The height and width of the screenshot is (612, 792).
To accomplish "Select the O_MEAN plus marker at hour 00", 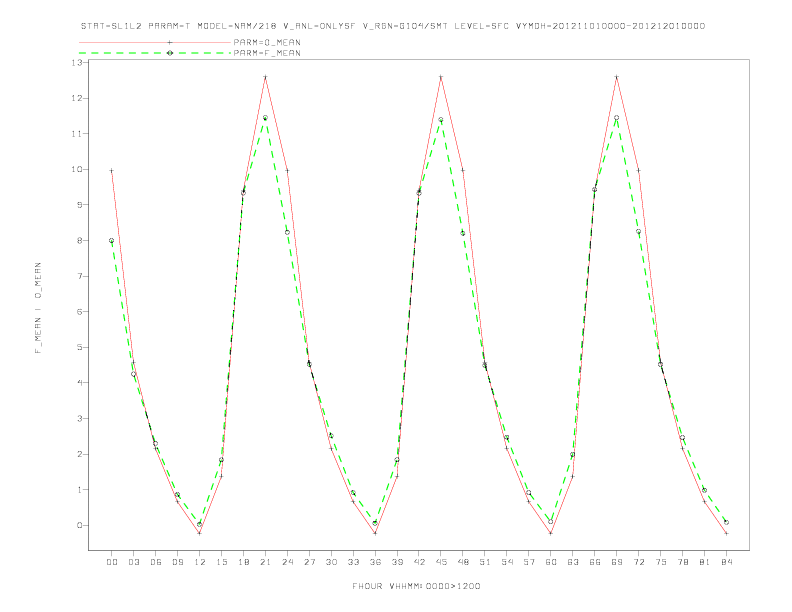I will click(112, 171).
